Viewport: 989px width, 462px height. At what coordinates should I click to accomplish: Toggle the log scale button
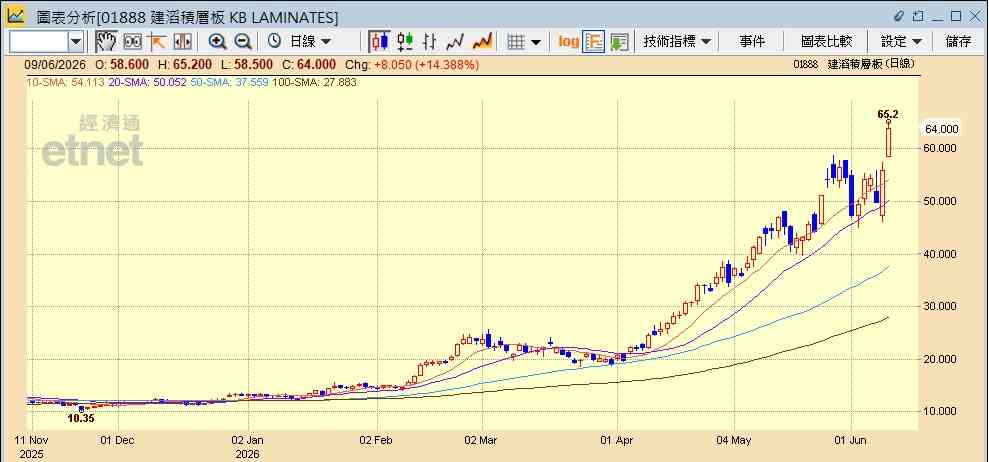click(x=568, y=42)
